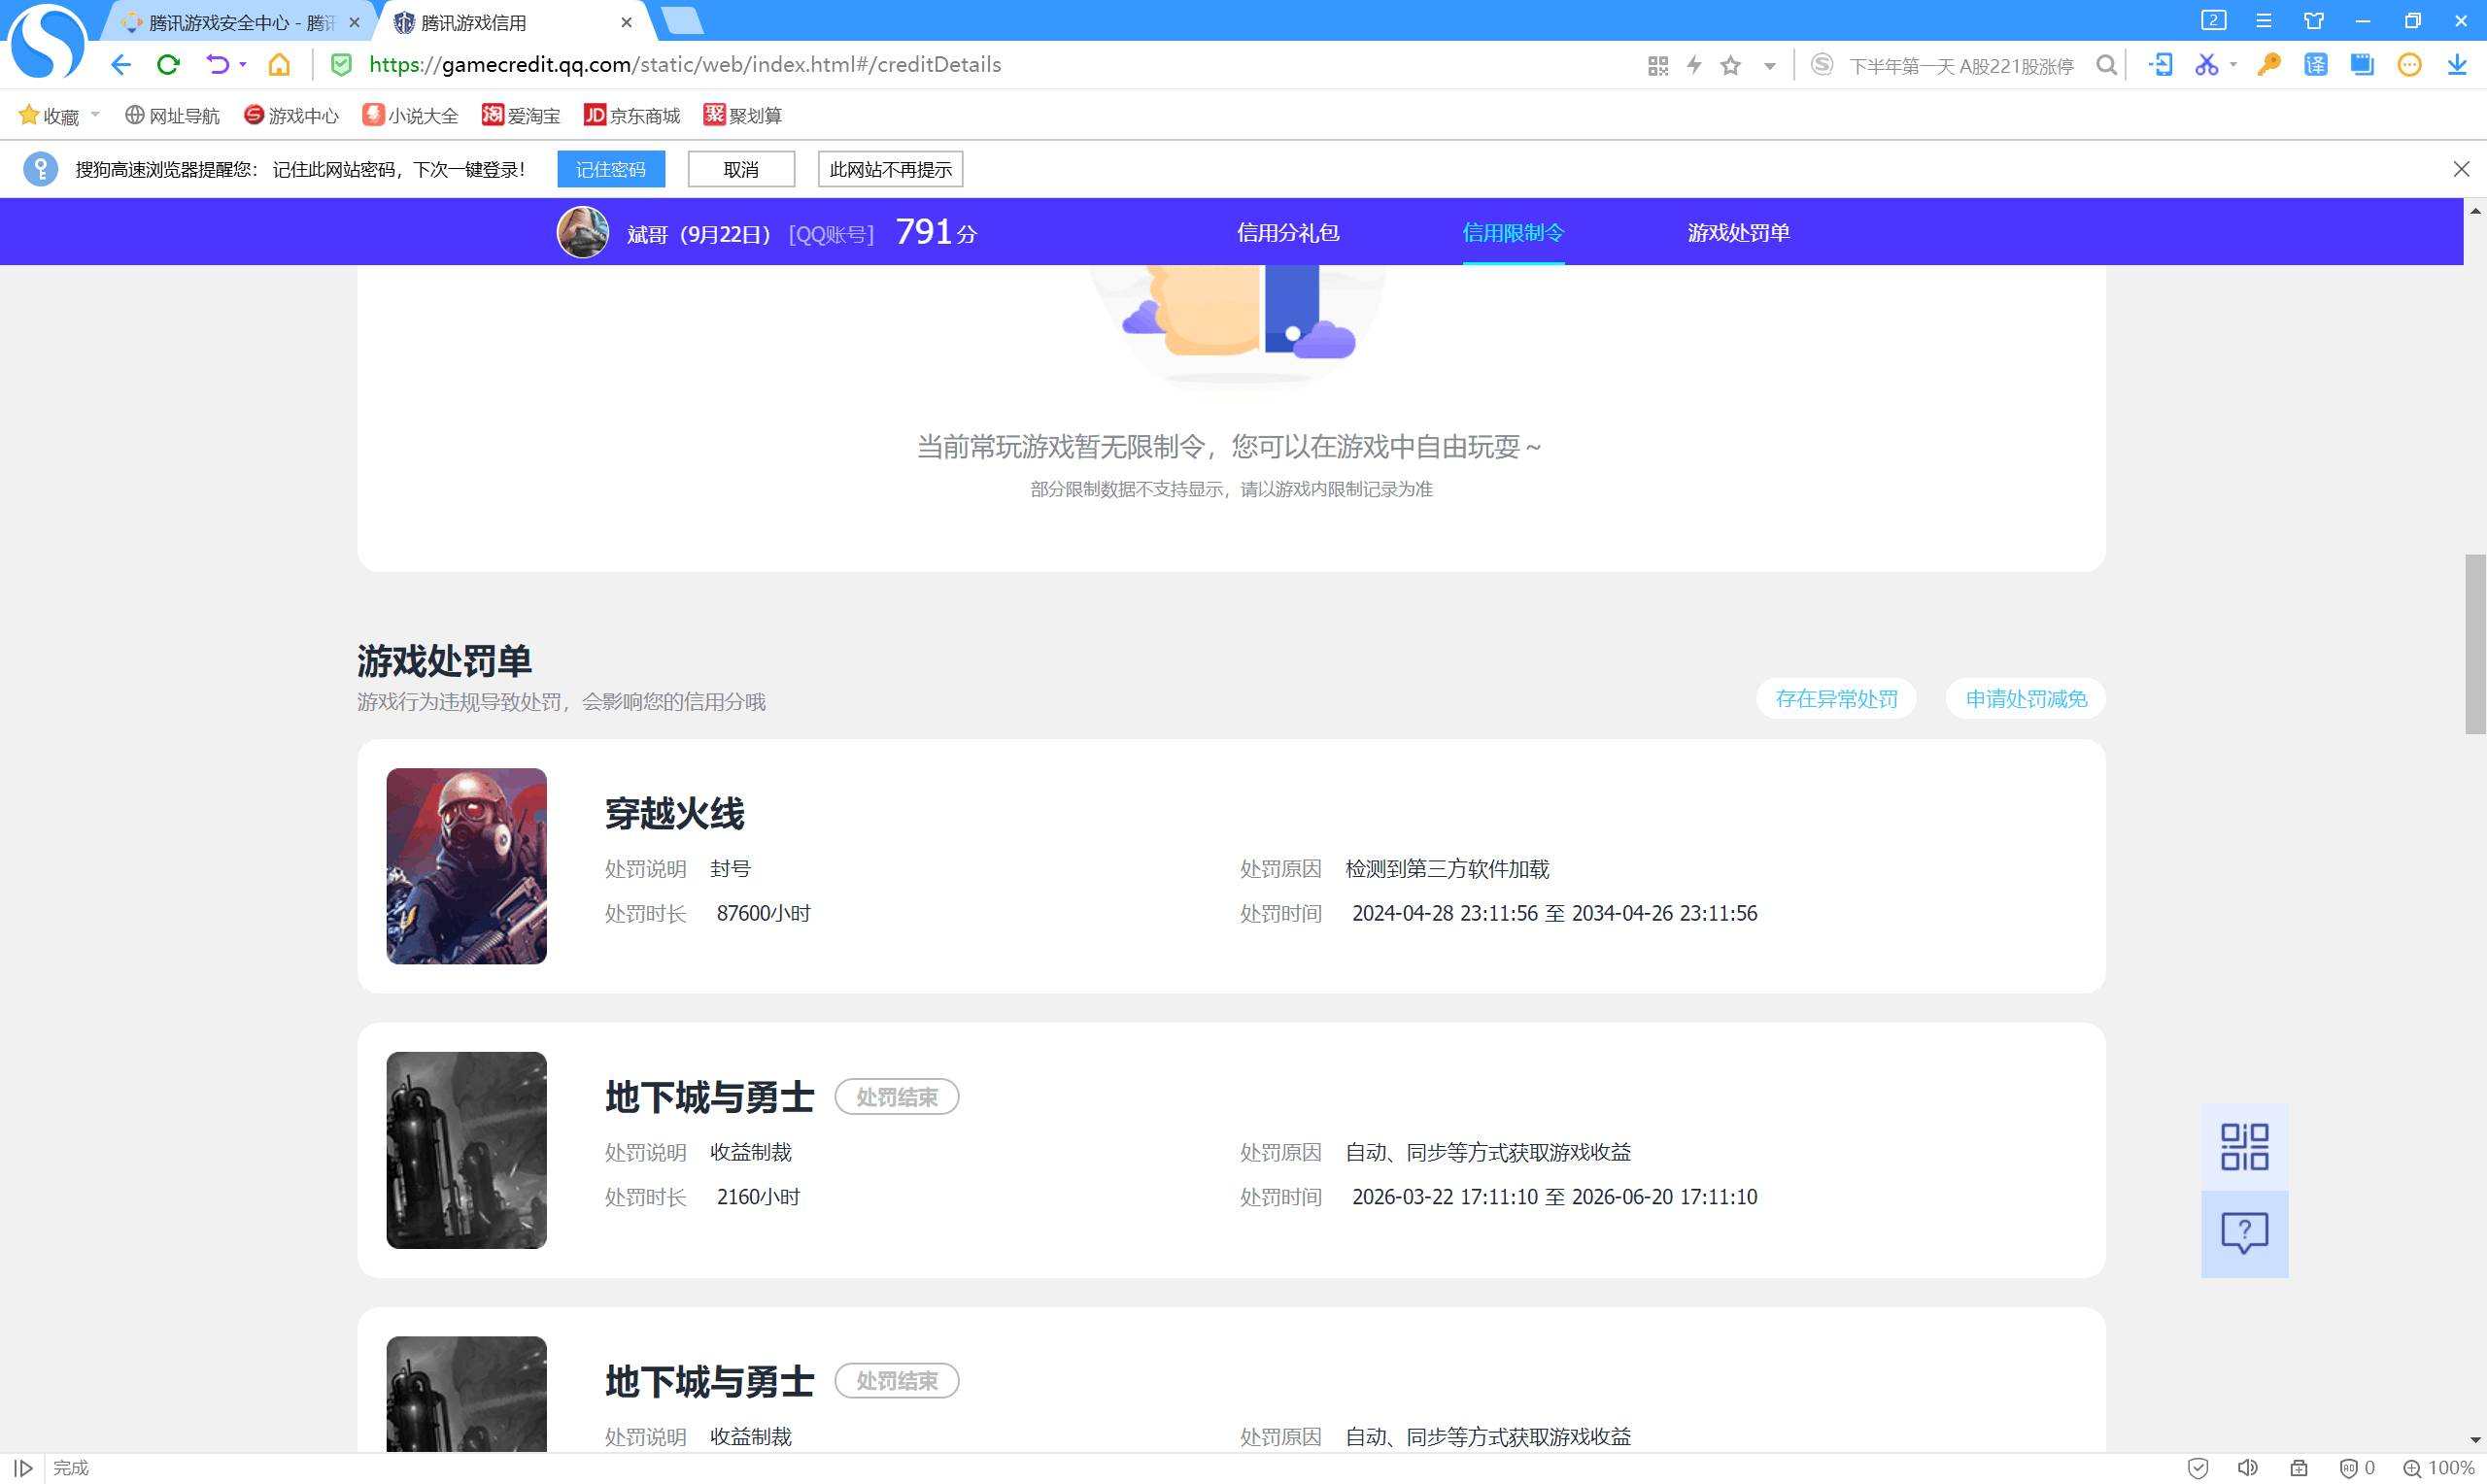Click the search magnifier icon
Screen dimensions: 2487x1484
coord(2106,65)
